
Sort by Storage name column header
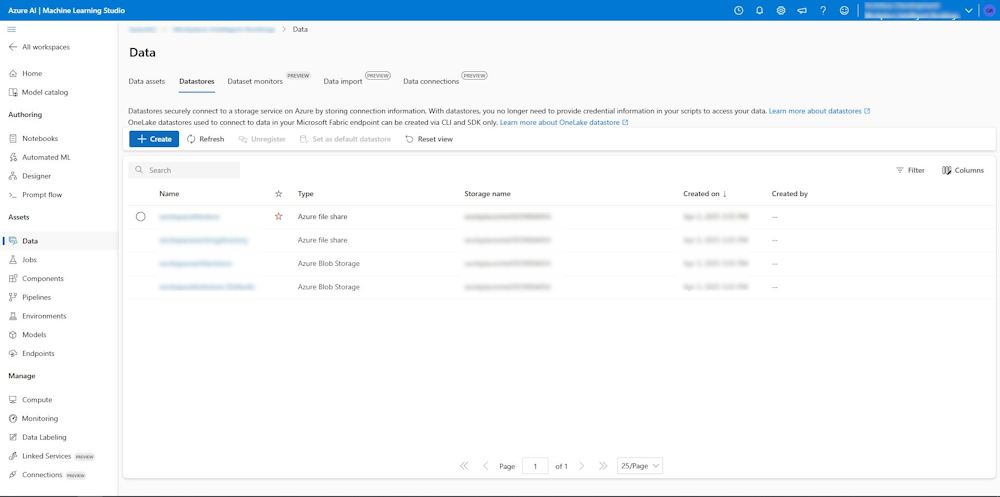pos(487,193)
